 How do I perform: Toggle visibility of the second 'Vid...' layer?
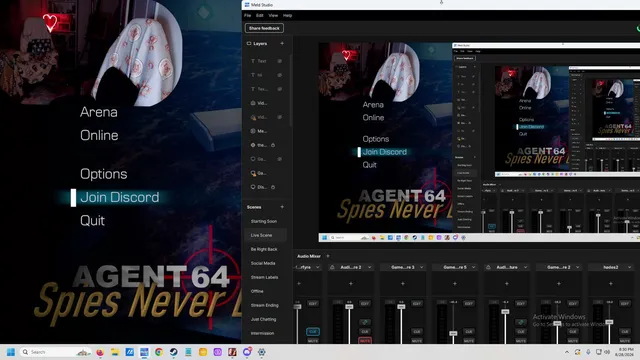click(280, 117)
